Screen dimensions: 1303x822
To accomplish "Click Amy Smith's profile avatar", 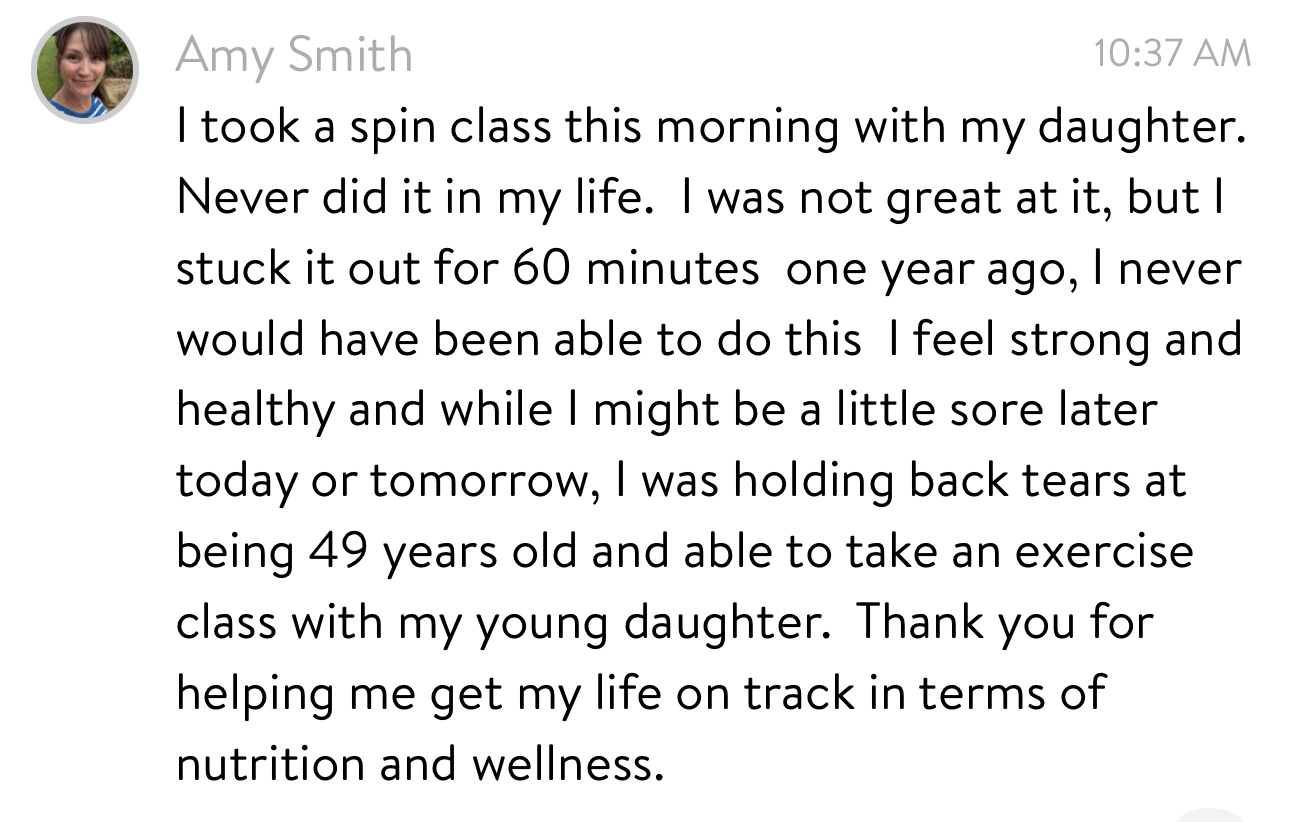I will click(x=85, y=72).
